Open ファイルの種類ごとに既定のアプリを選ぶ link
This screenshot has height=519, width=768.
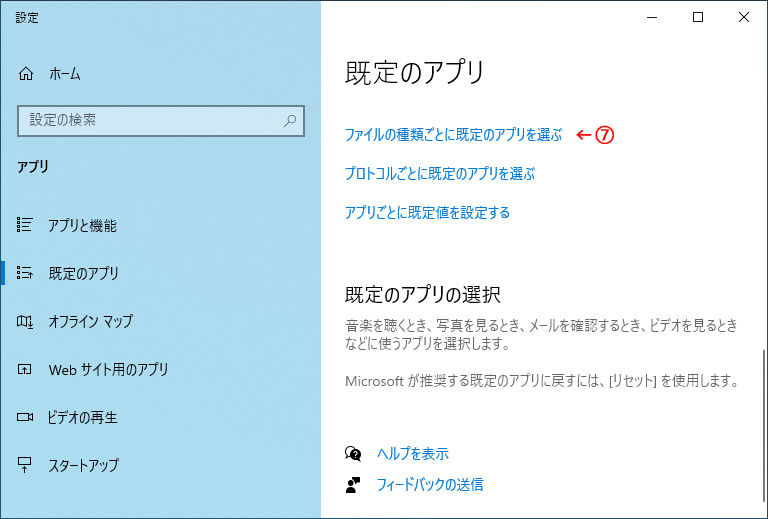454,135
